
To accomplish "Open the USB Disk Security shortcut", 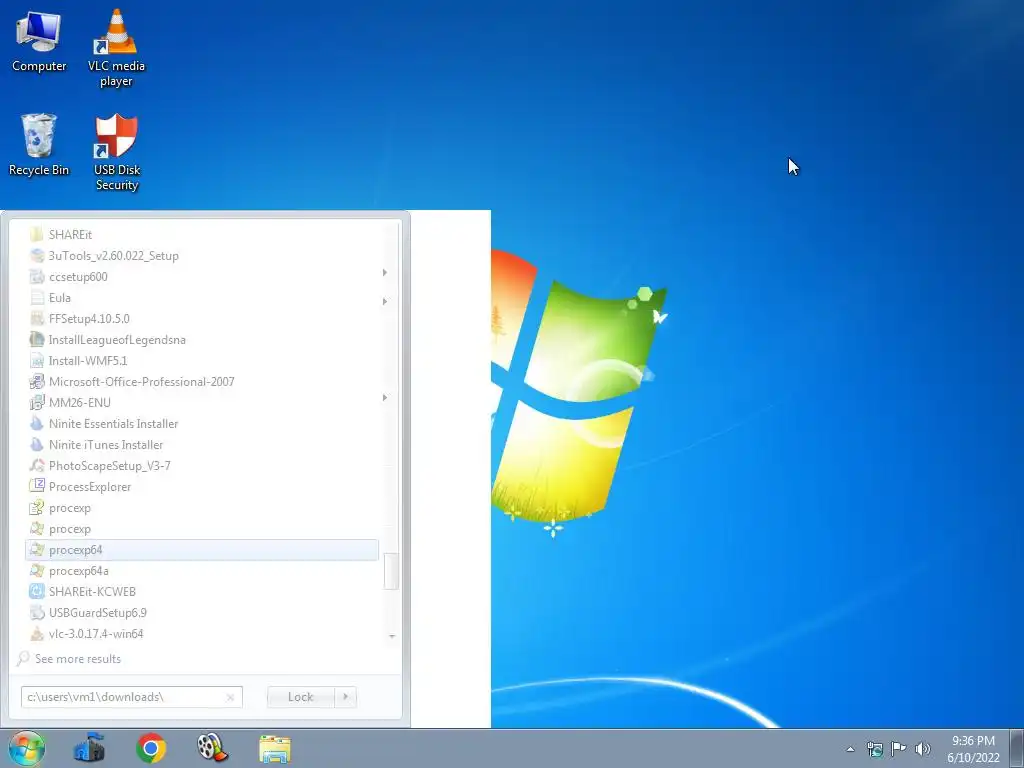I will pyautogui.click(x=116, y=152).
